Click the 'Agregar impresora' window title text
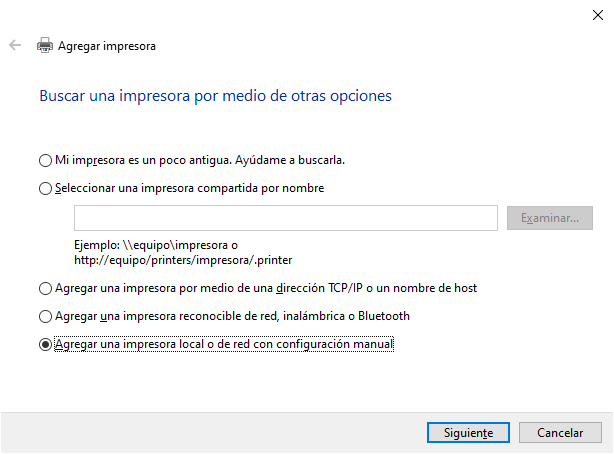Viewport: 614px width, 454px height. (x=107, y=46)
